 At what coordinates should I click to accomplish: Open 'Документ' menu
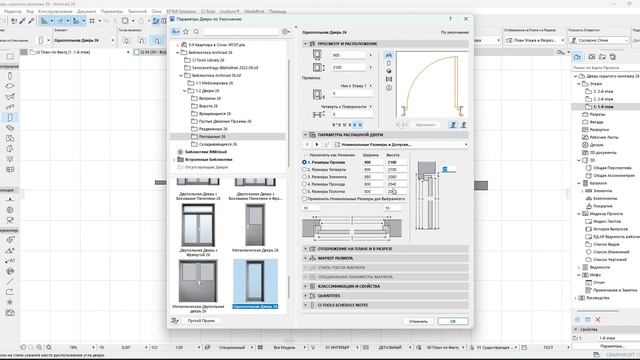[x=86, y=11]
